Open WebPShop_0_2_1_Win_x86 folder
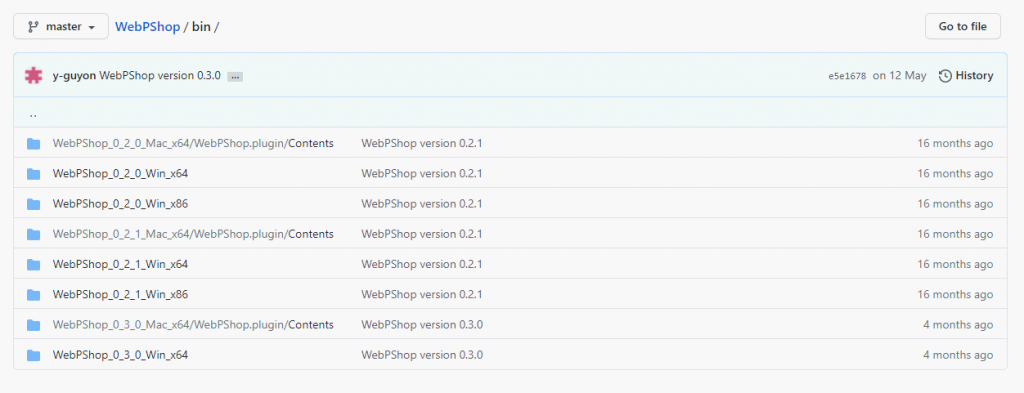Screen dimensions: 1024x393 tap(120, 294)
